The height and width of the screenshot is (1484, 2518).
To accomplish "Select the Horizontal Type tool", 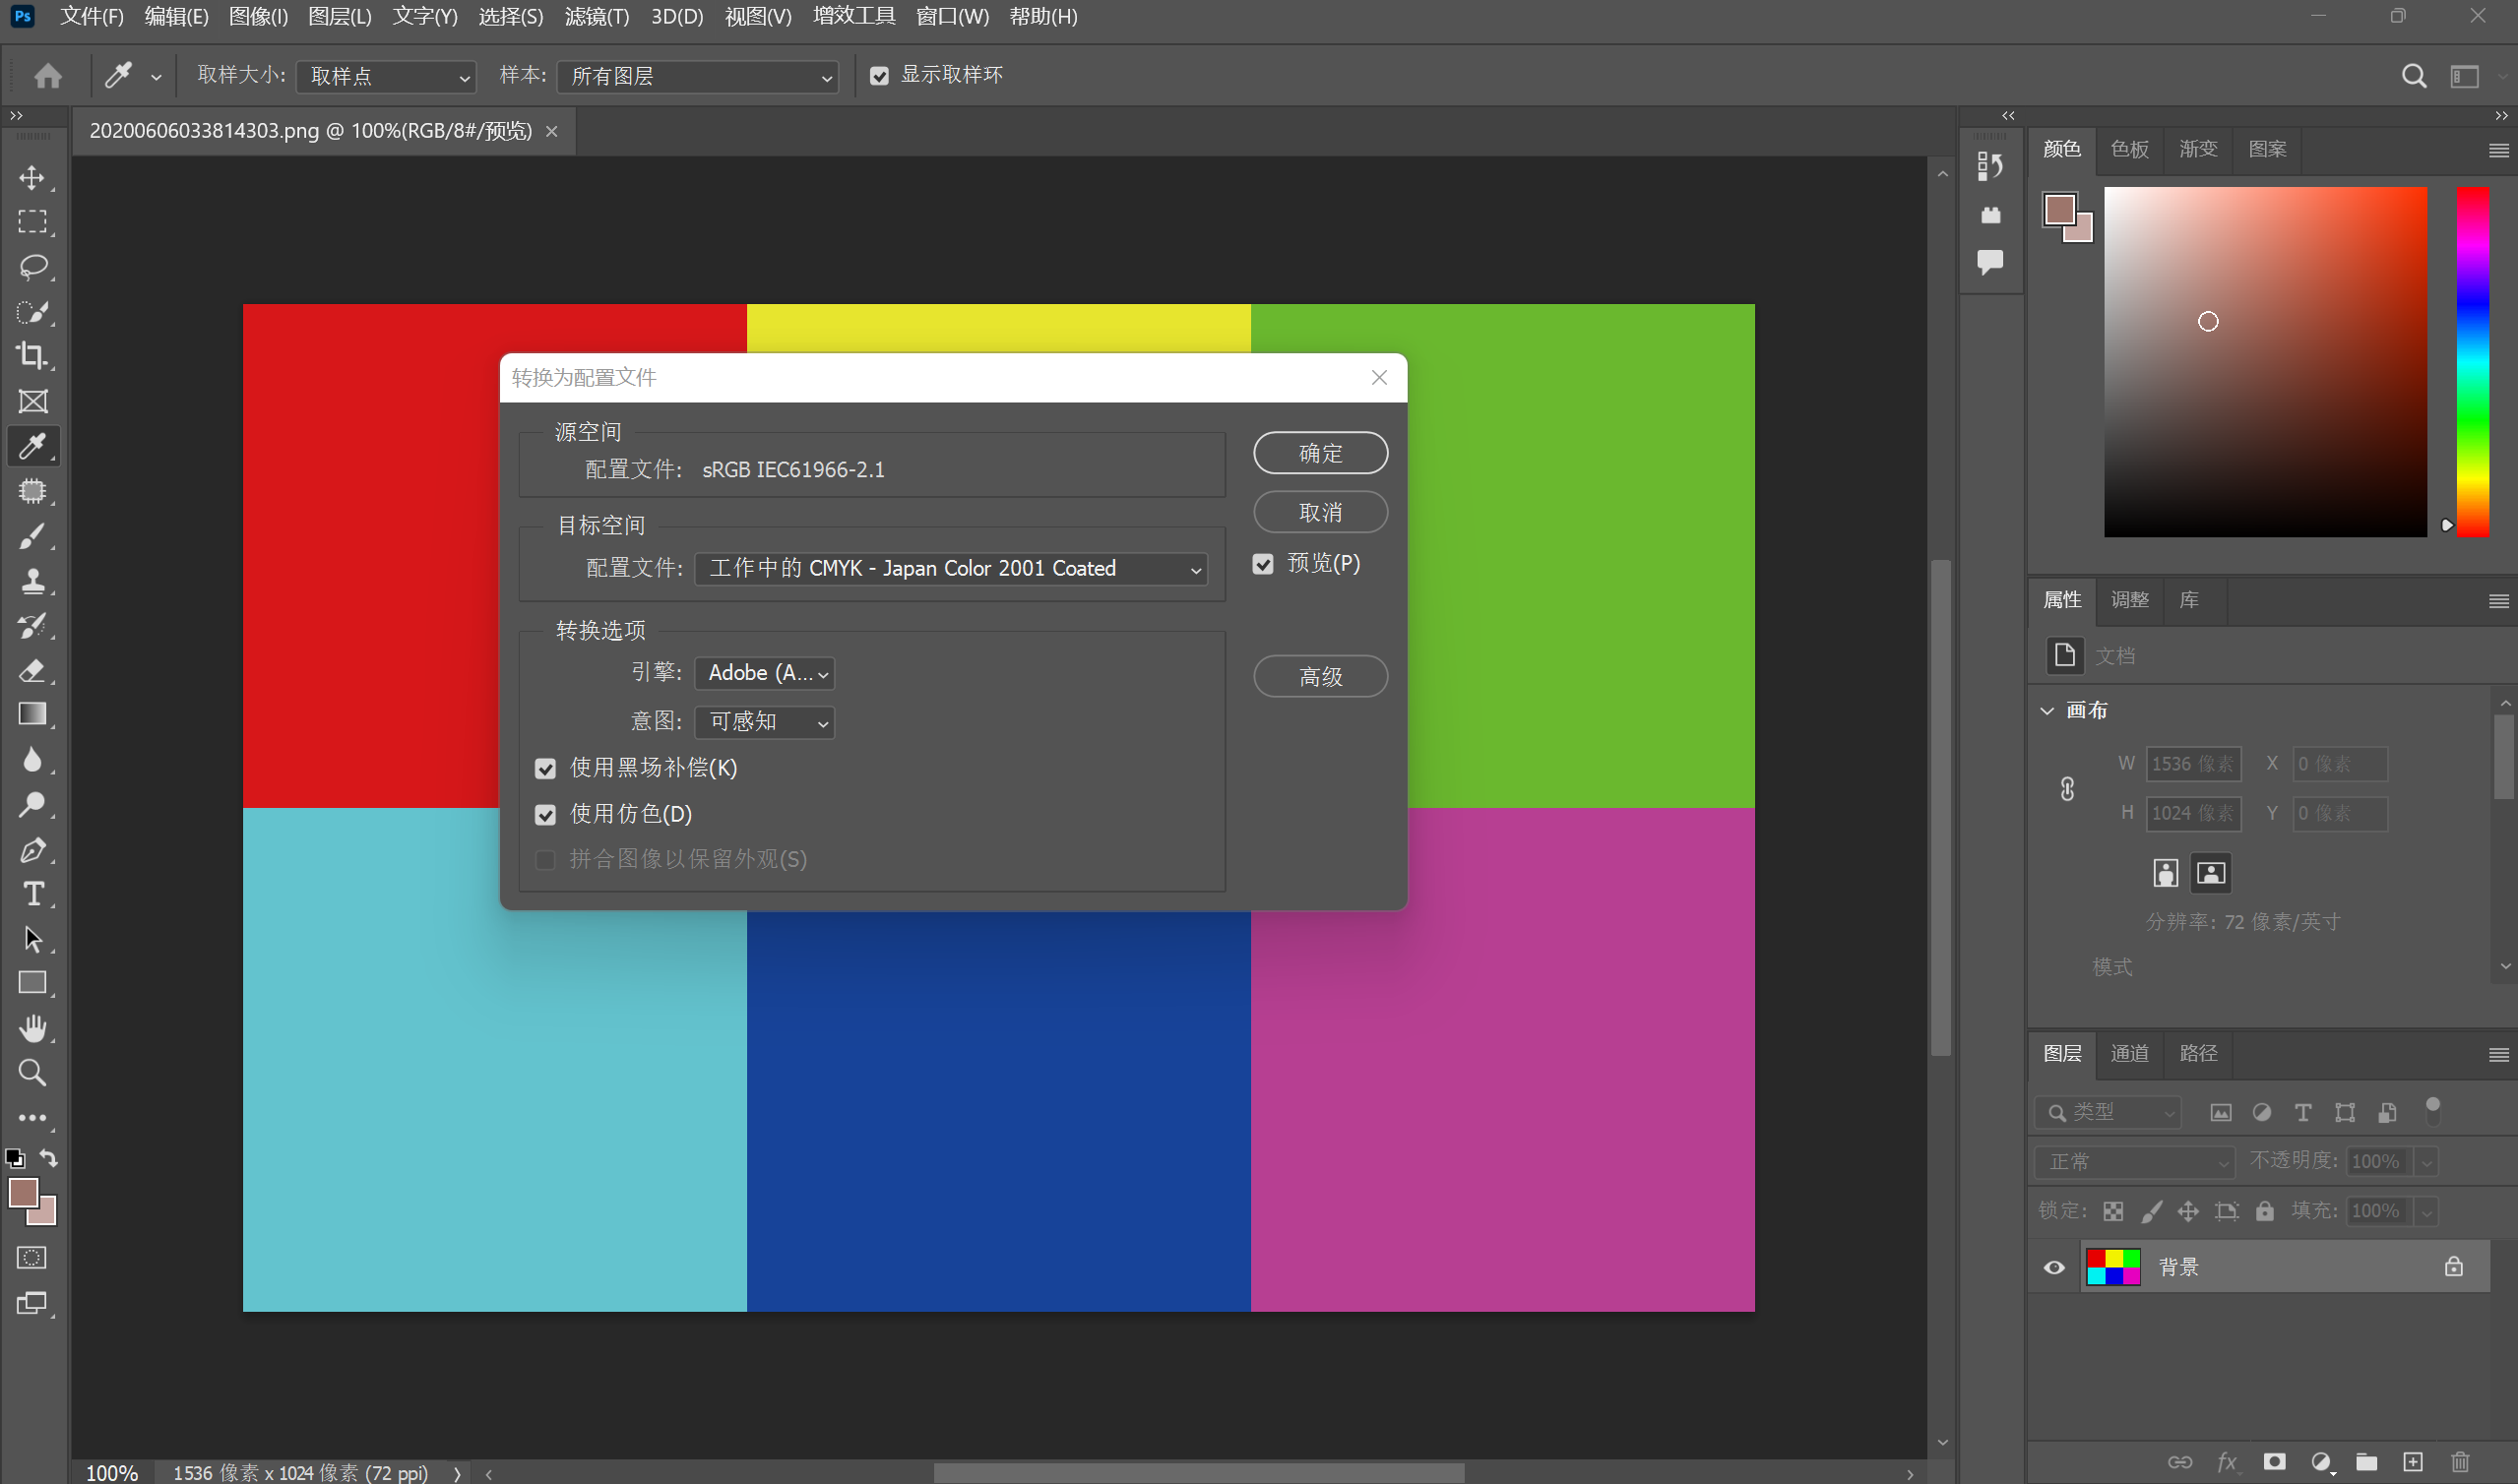I will coord(32,893).
